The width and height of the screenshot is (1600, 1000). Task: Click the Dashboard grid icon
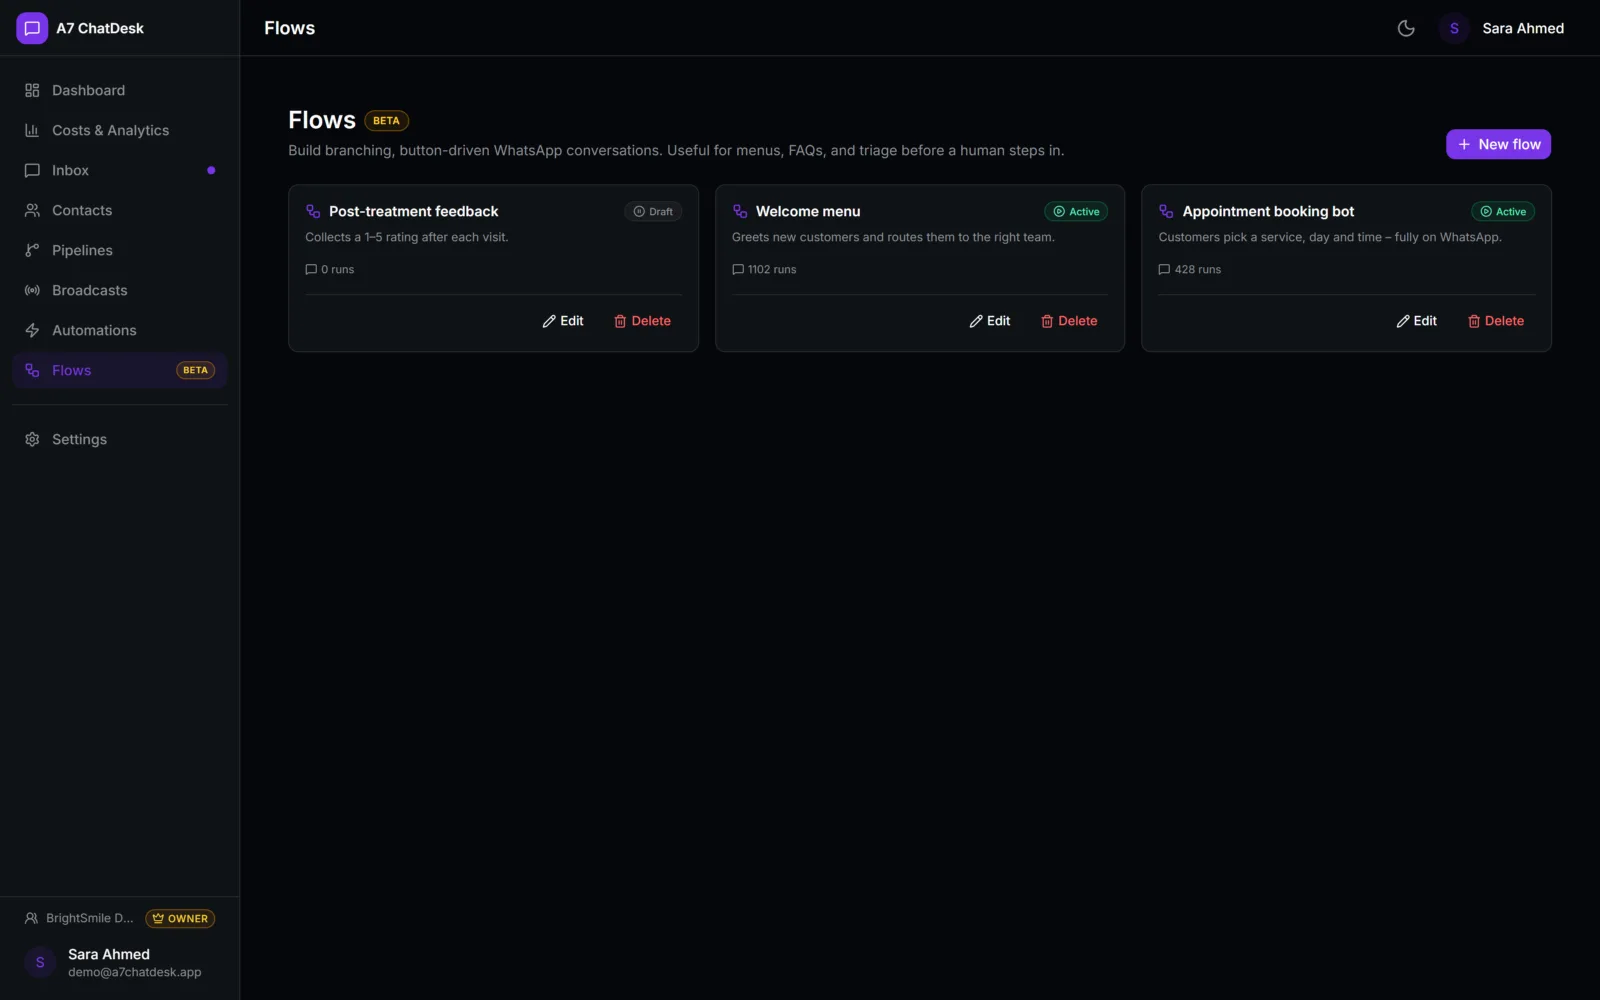(32, 90)
